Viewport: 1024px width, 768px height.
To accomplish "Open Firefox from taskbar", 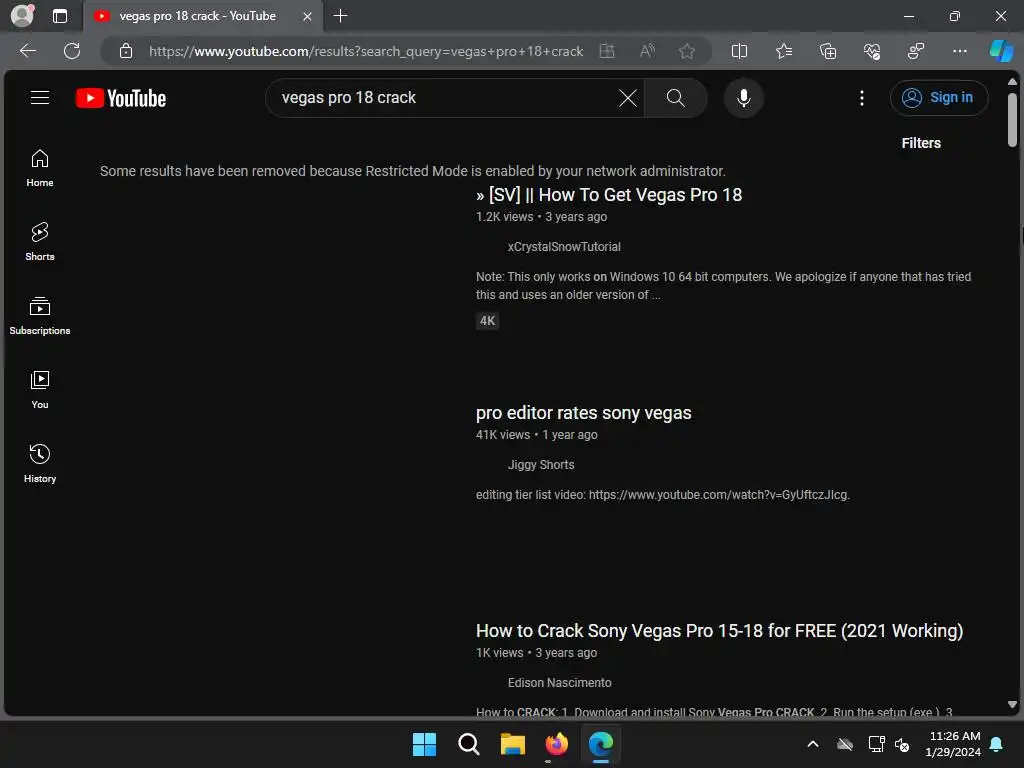I will point(556,744).
